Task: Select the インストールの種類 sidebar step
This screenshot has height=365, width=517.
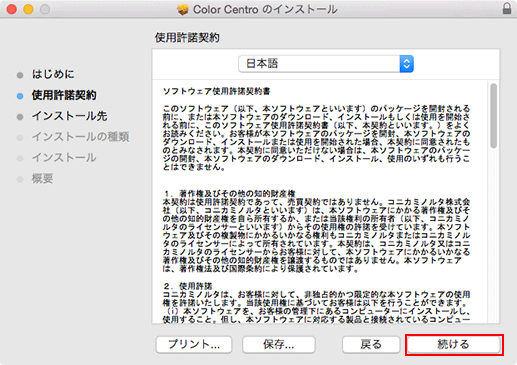Action: click(x=80, y=137)
